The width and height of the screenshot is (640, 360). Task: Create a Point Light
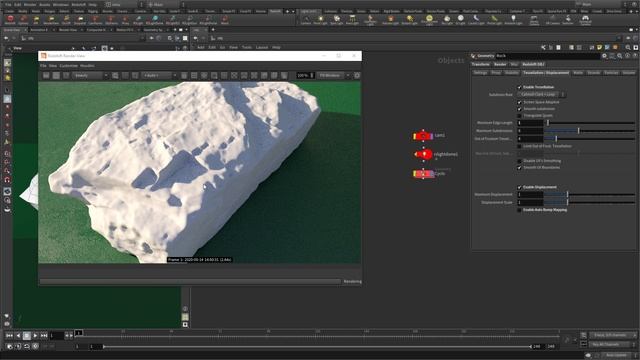click(x=320, y=20)
